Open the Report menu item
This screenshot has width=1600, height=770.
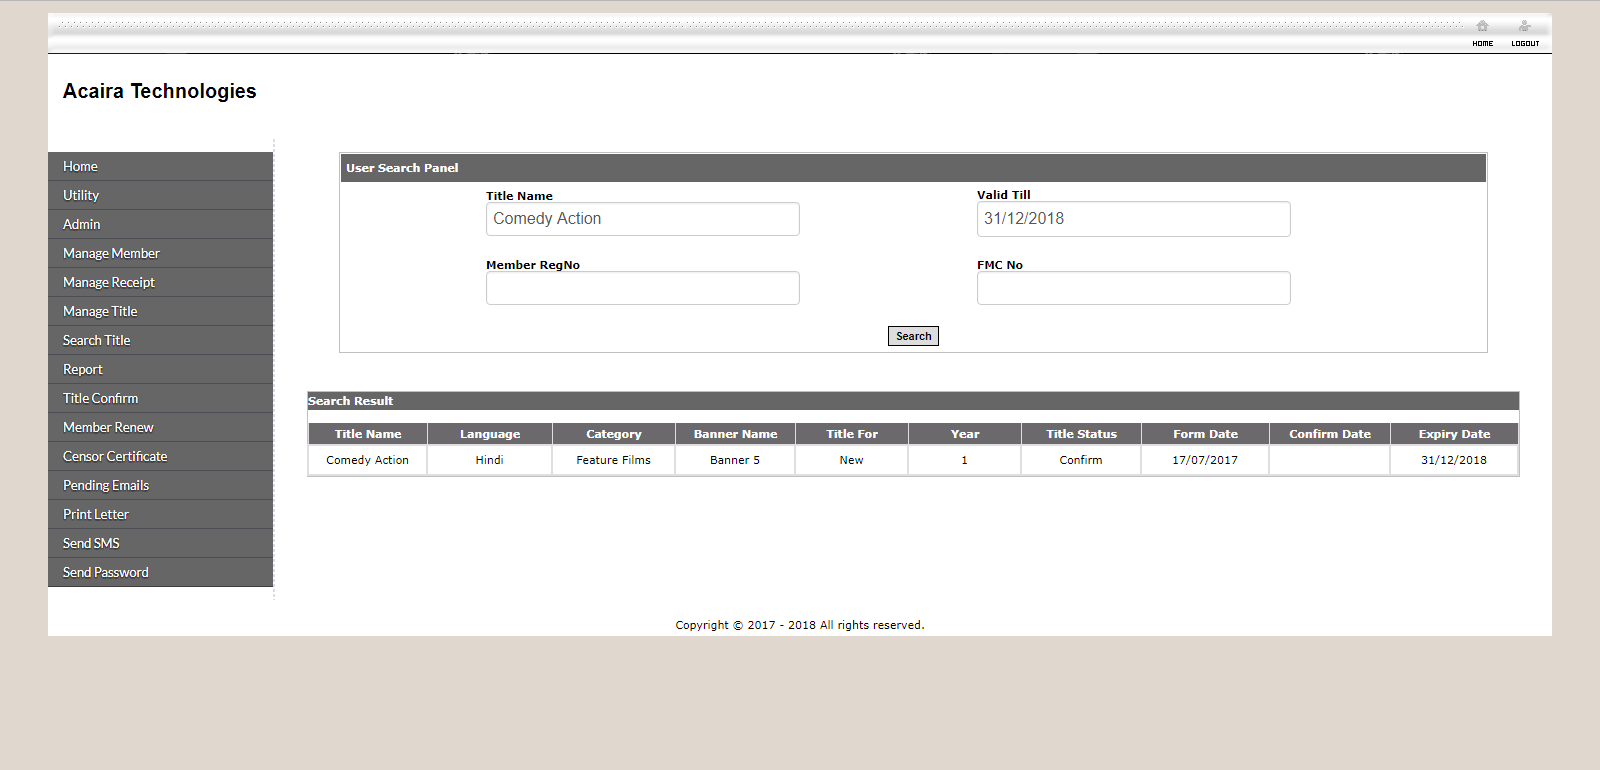[x=83, y=370]
